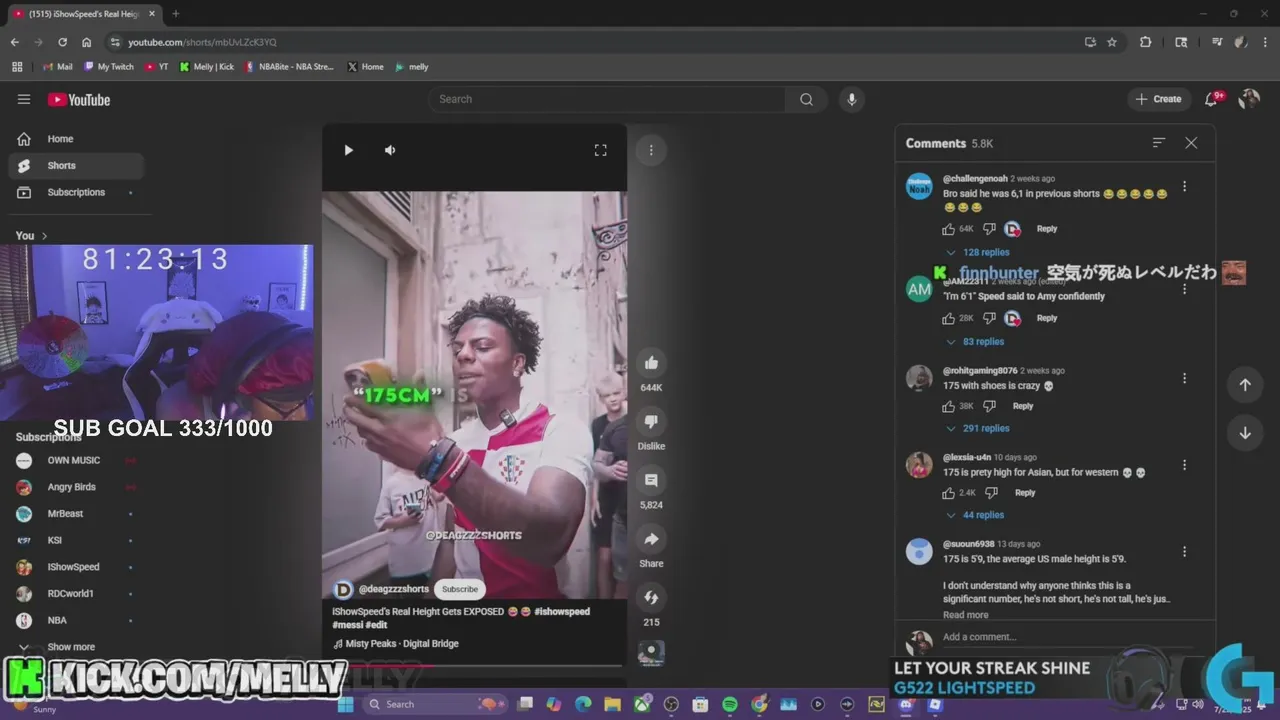Toggle the YouTube hamburger guide menu
Image resolution: width=1280 pixels, height=720 pixels.
(24, 99)
